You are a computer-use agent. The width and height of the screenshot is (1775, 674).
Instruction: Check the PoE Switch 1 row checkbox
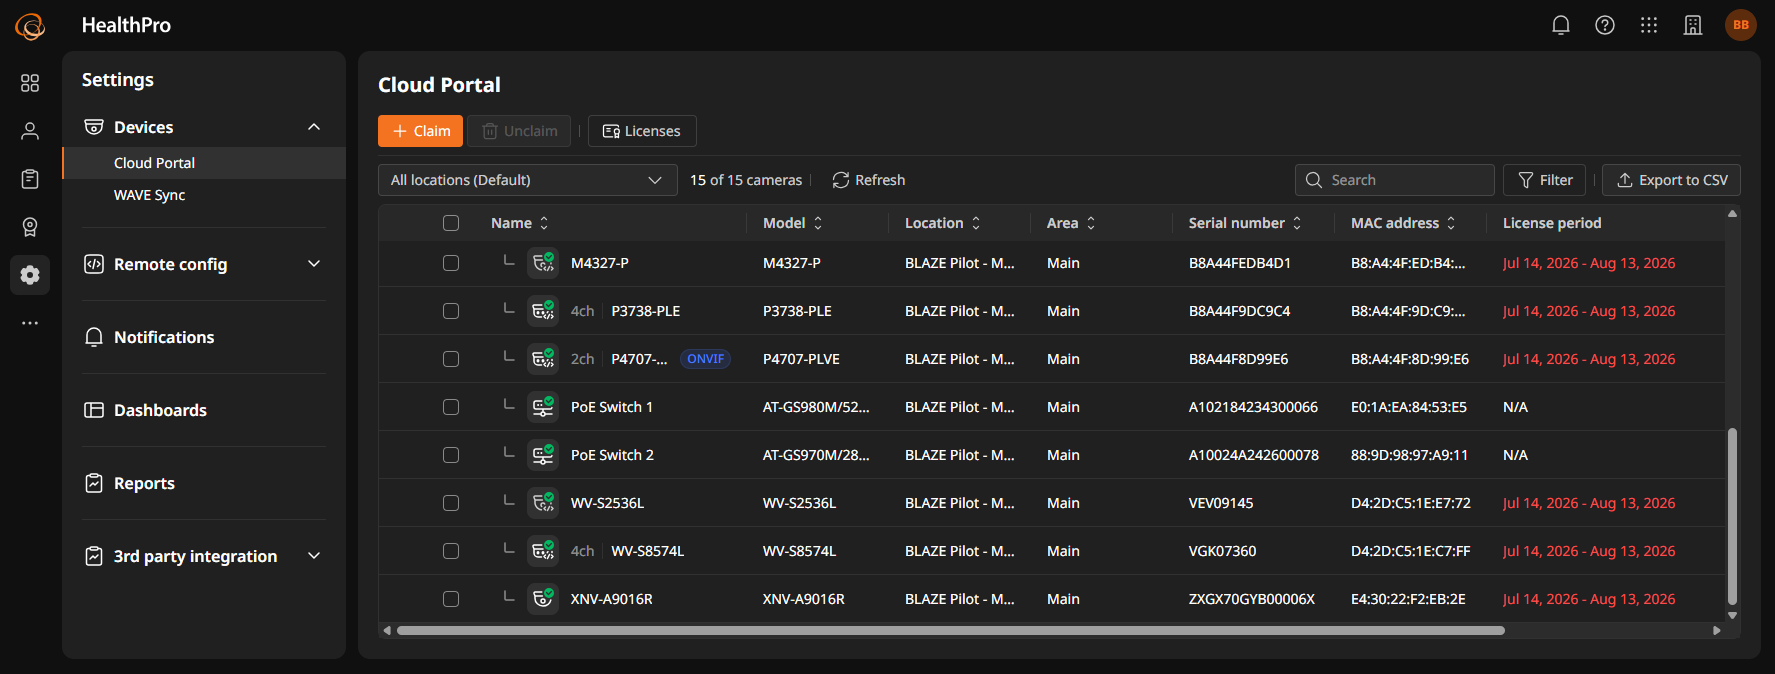coord(451,407)
